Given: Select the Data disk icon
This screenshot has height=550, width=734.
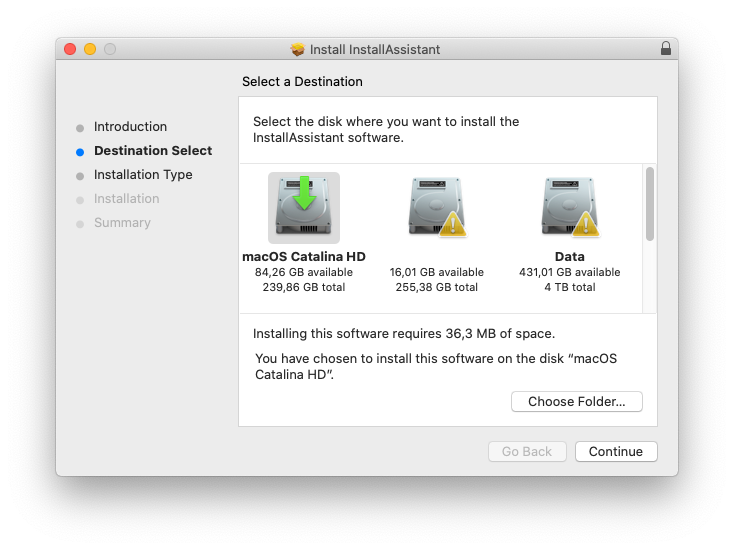Looking at the screenshot, I should [570, 207].
